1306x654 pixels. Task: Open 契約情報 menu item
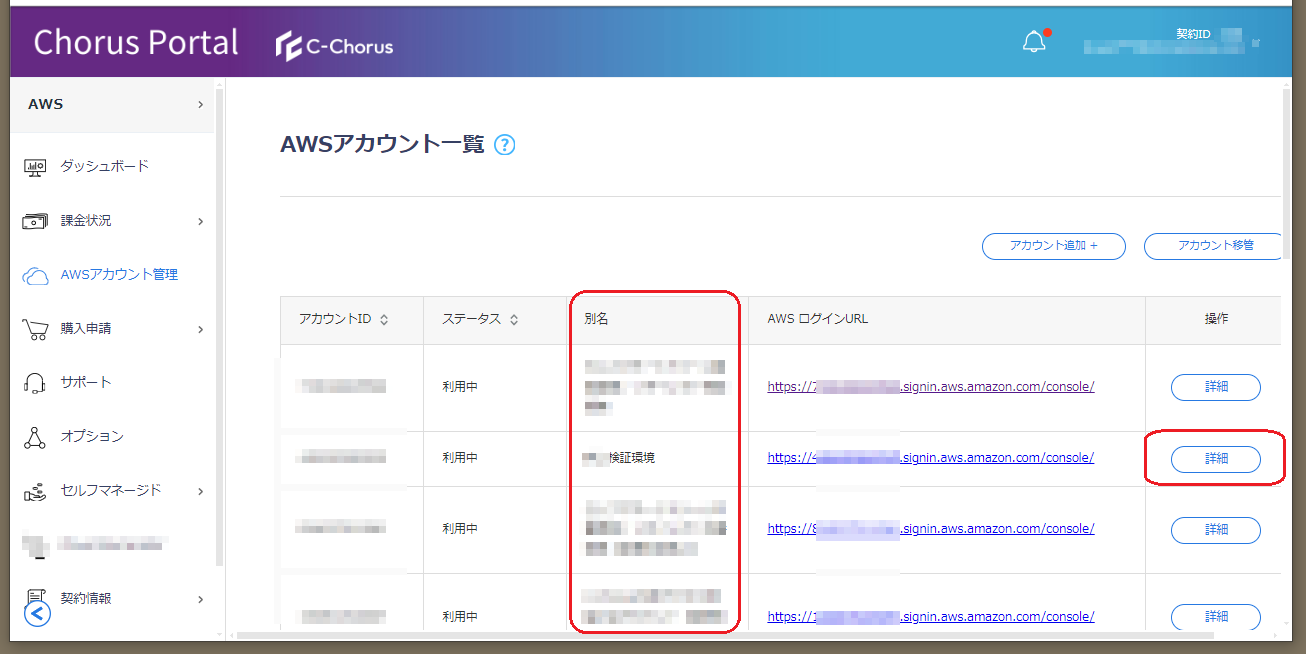coord(86,598)
